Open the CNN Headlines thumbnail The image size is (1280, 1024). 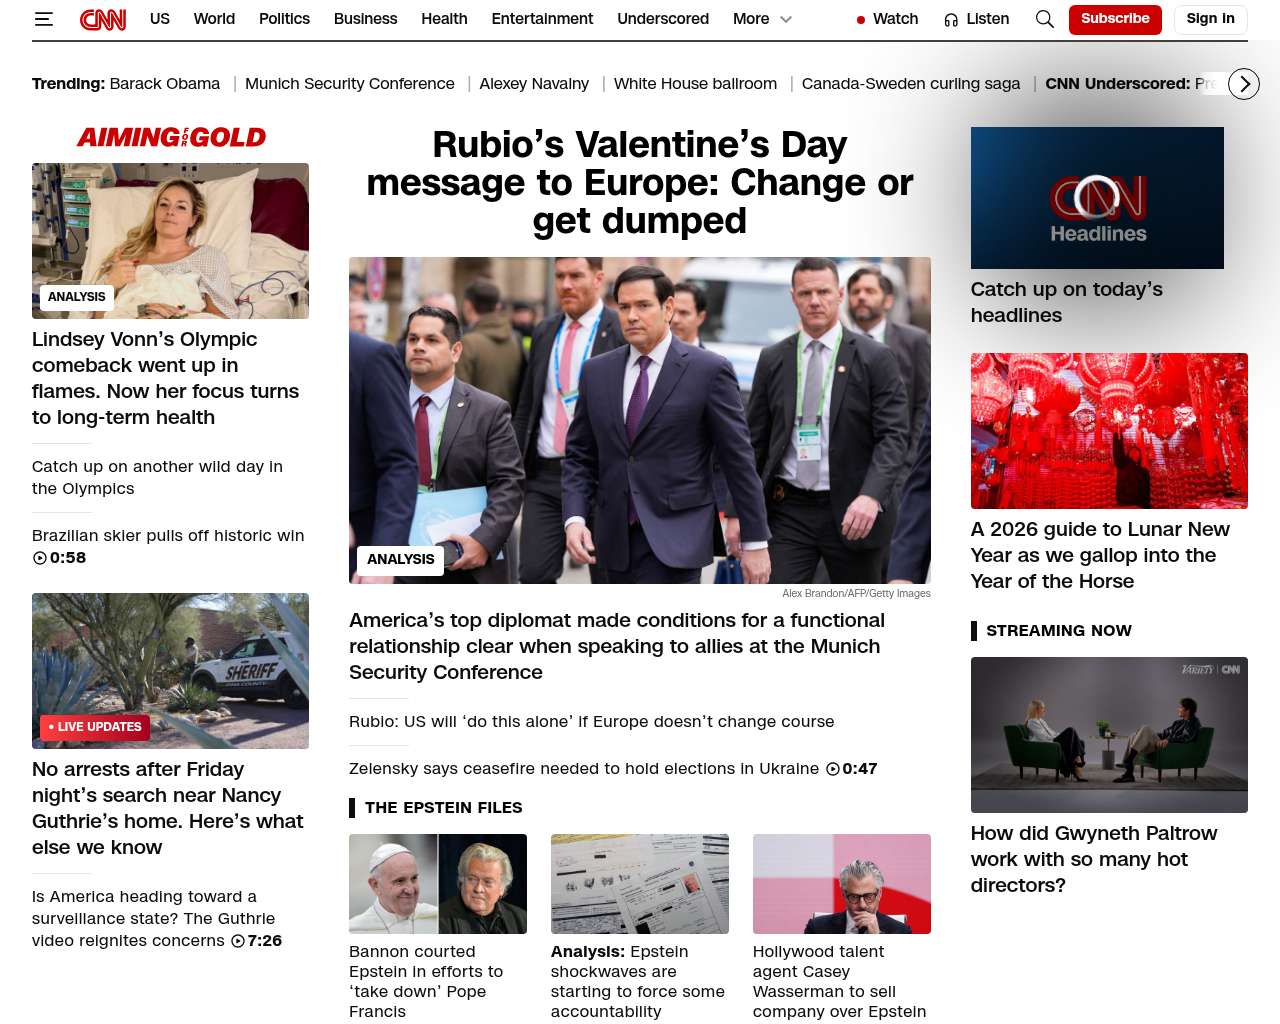[x=1097, y=198]
